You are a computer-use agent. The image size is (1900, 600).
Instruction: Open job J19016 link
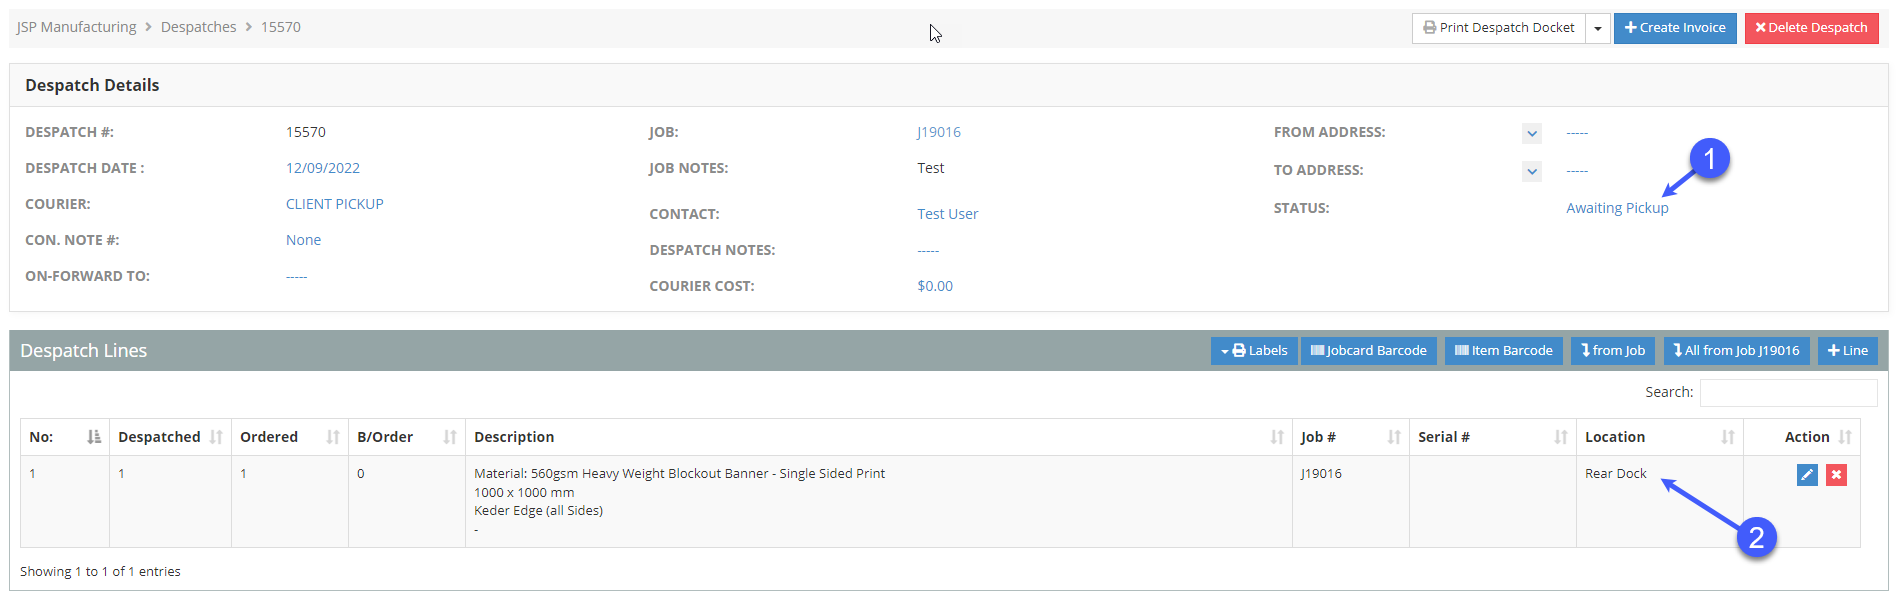pos(938,132)
